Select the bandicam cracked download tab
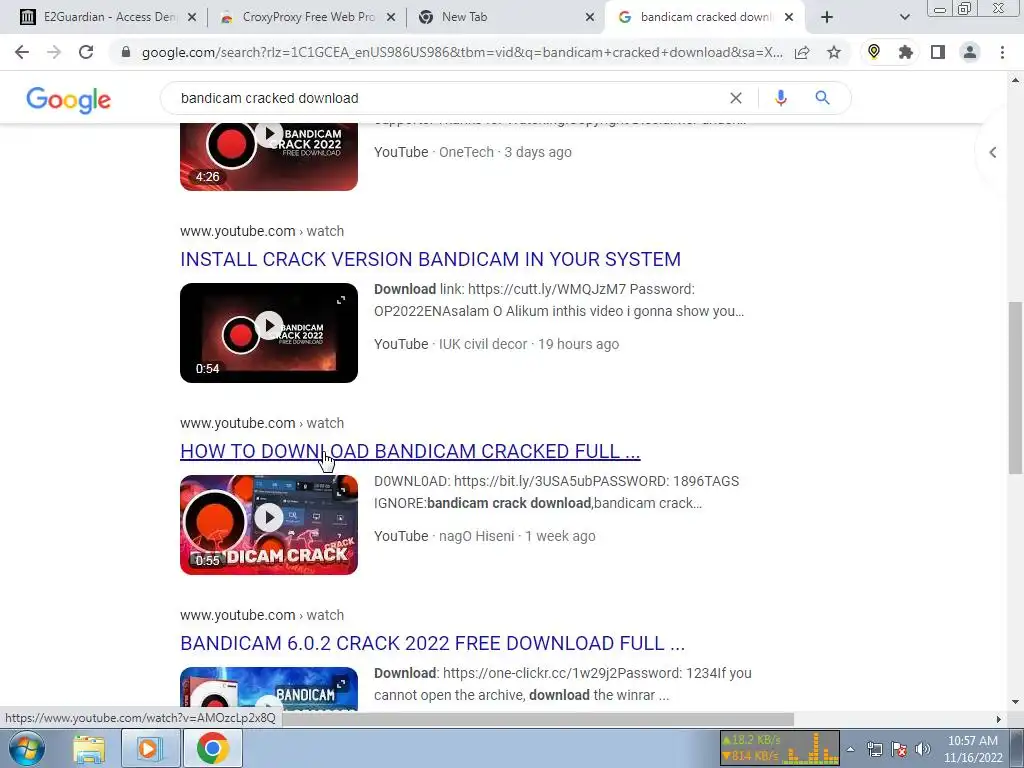1024x768 pixels. coord(705,17)
